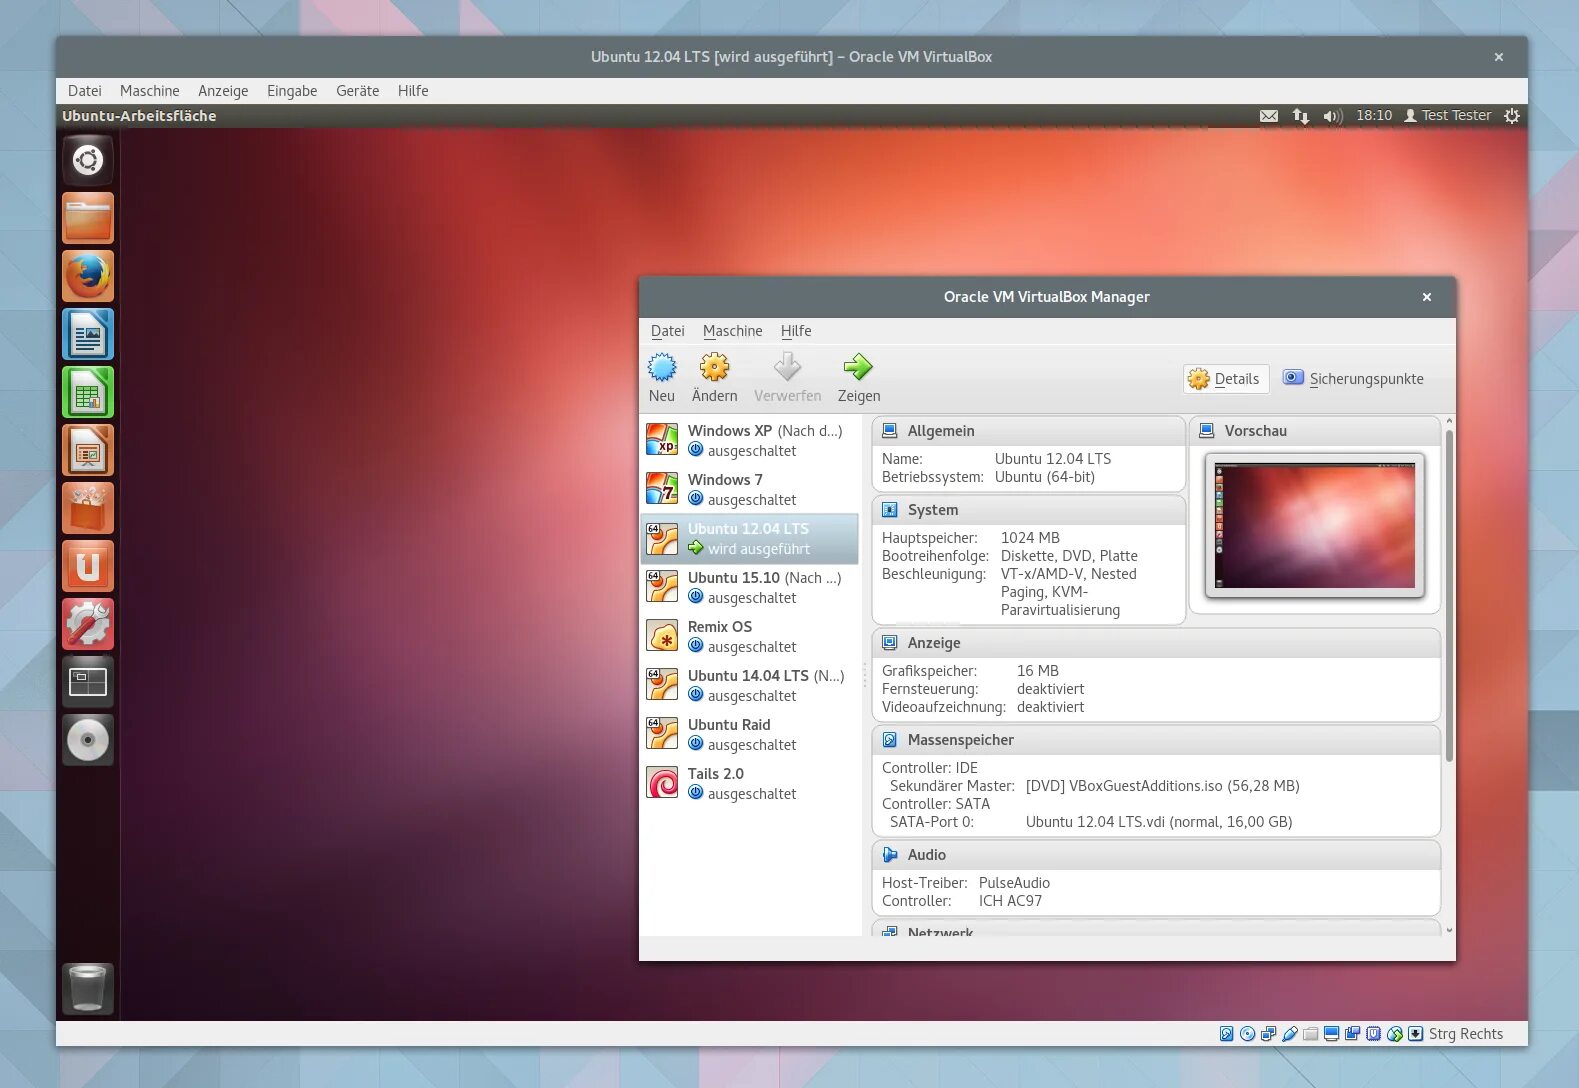
Task: Switch to Sicherungspunkte view
Action: coord(1353,379)
